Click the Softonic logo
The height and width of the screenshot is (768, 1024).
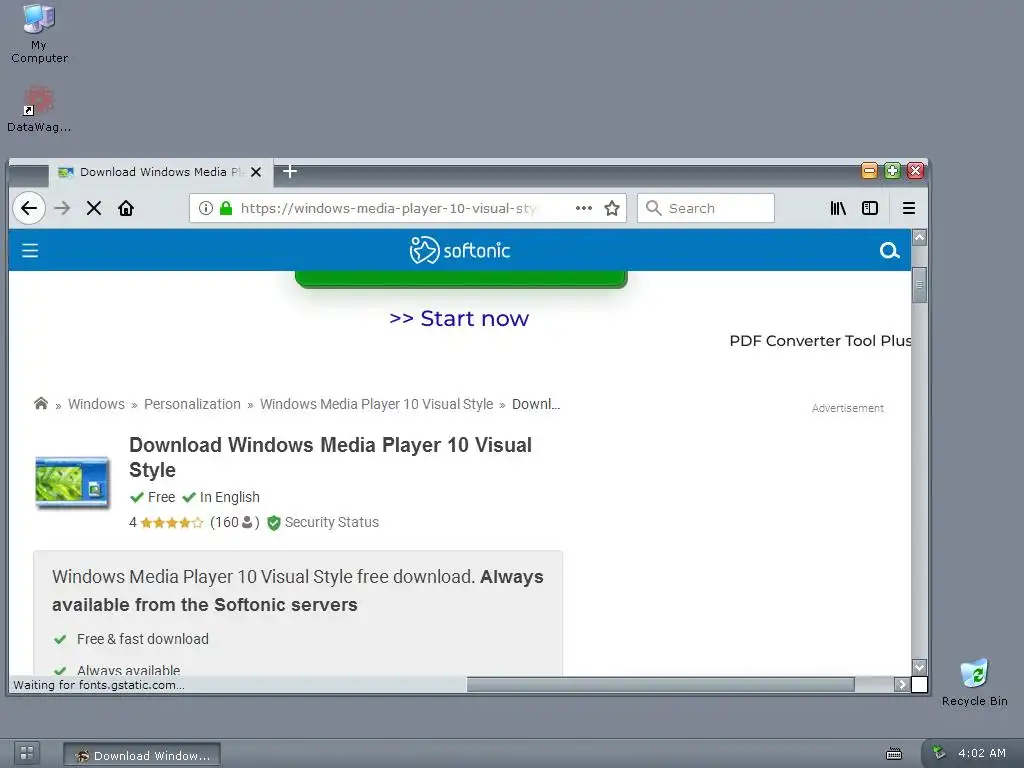[460, 250]
